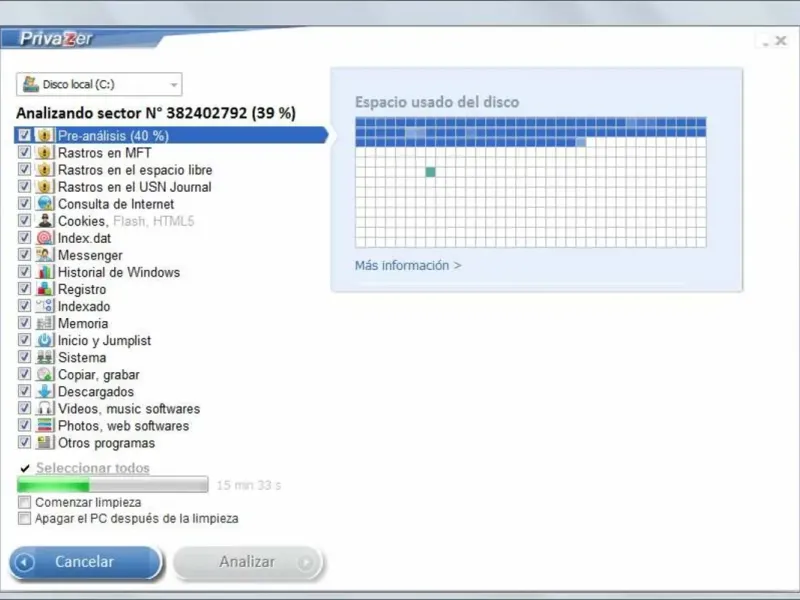Image resolution: width=800 pixels, height=600 pixels.
Task: Click the Index.dat row label
Action: [x=84, y=238]
